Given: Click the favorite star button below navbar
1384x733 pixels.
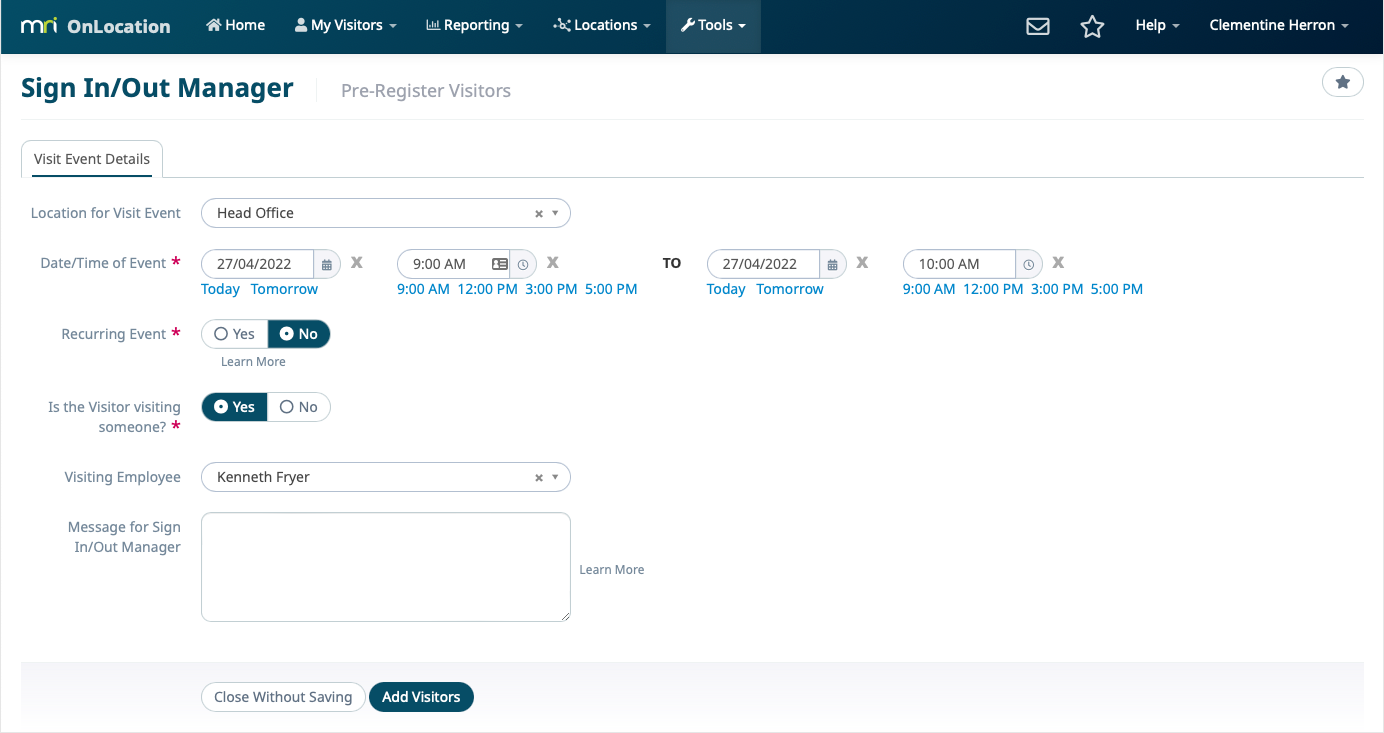Looking at the screenshot, I should click(x=1343, y=82).
